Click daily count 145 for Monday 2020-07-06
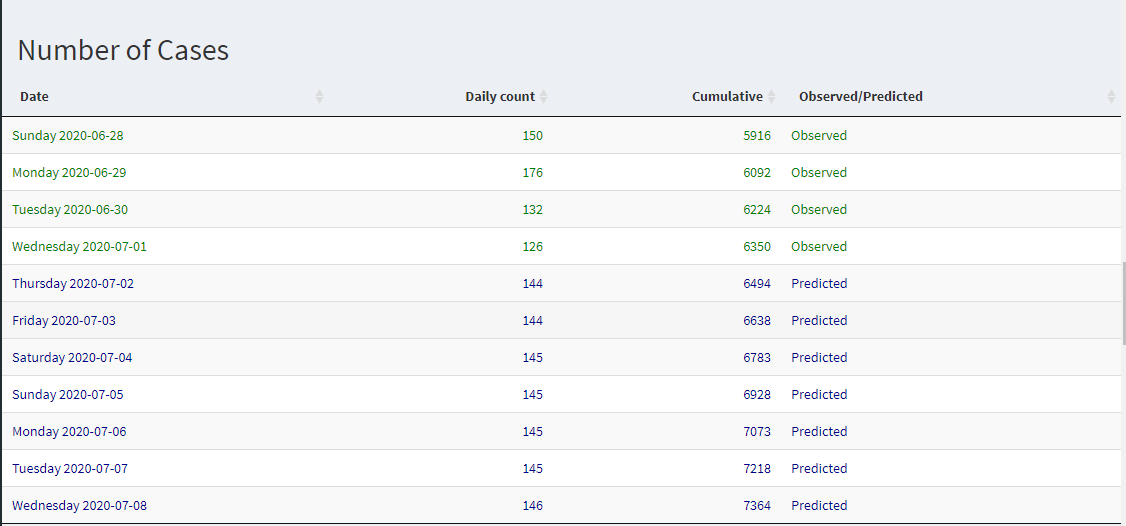 pos(533,431)
